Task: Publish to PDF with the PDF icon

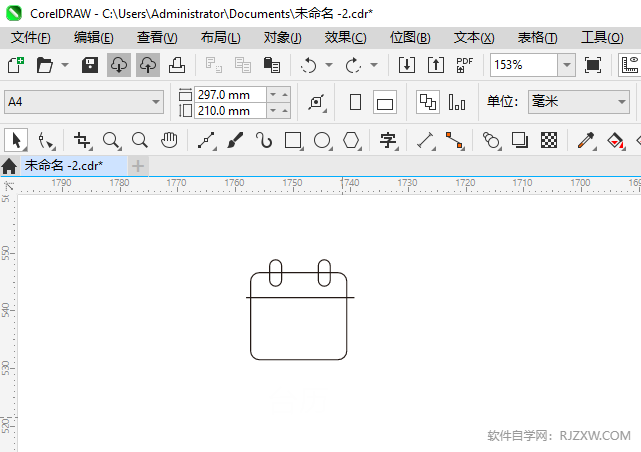Action: [465, 65]
